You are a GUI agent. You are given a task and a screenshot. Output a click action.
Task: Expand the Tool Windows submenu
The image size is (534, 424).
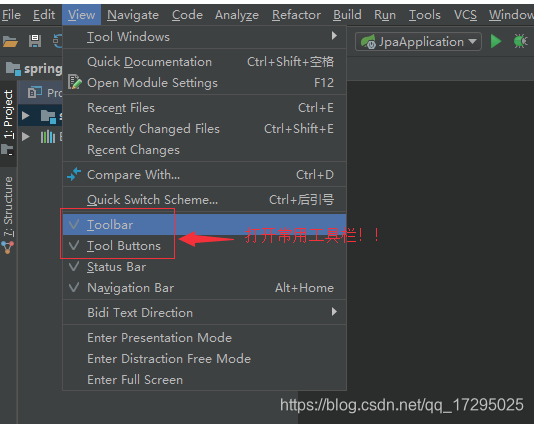click(204, 36)
